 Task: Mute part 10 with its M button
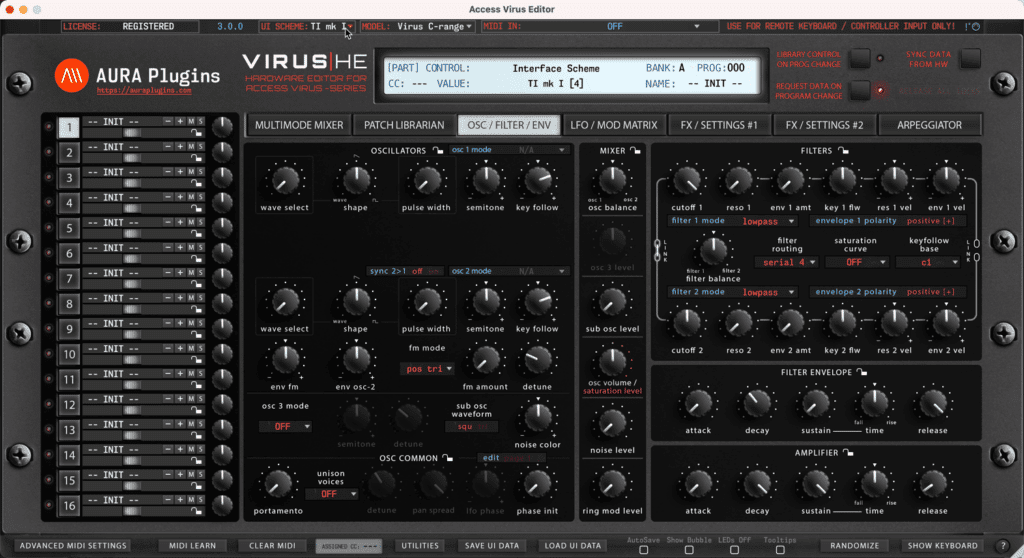191,348
